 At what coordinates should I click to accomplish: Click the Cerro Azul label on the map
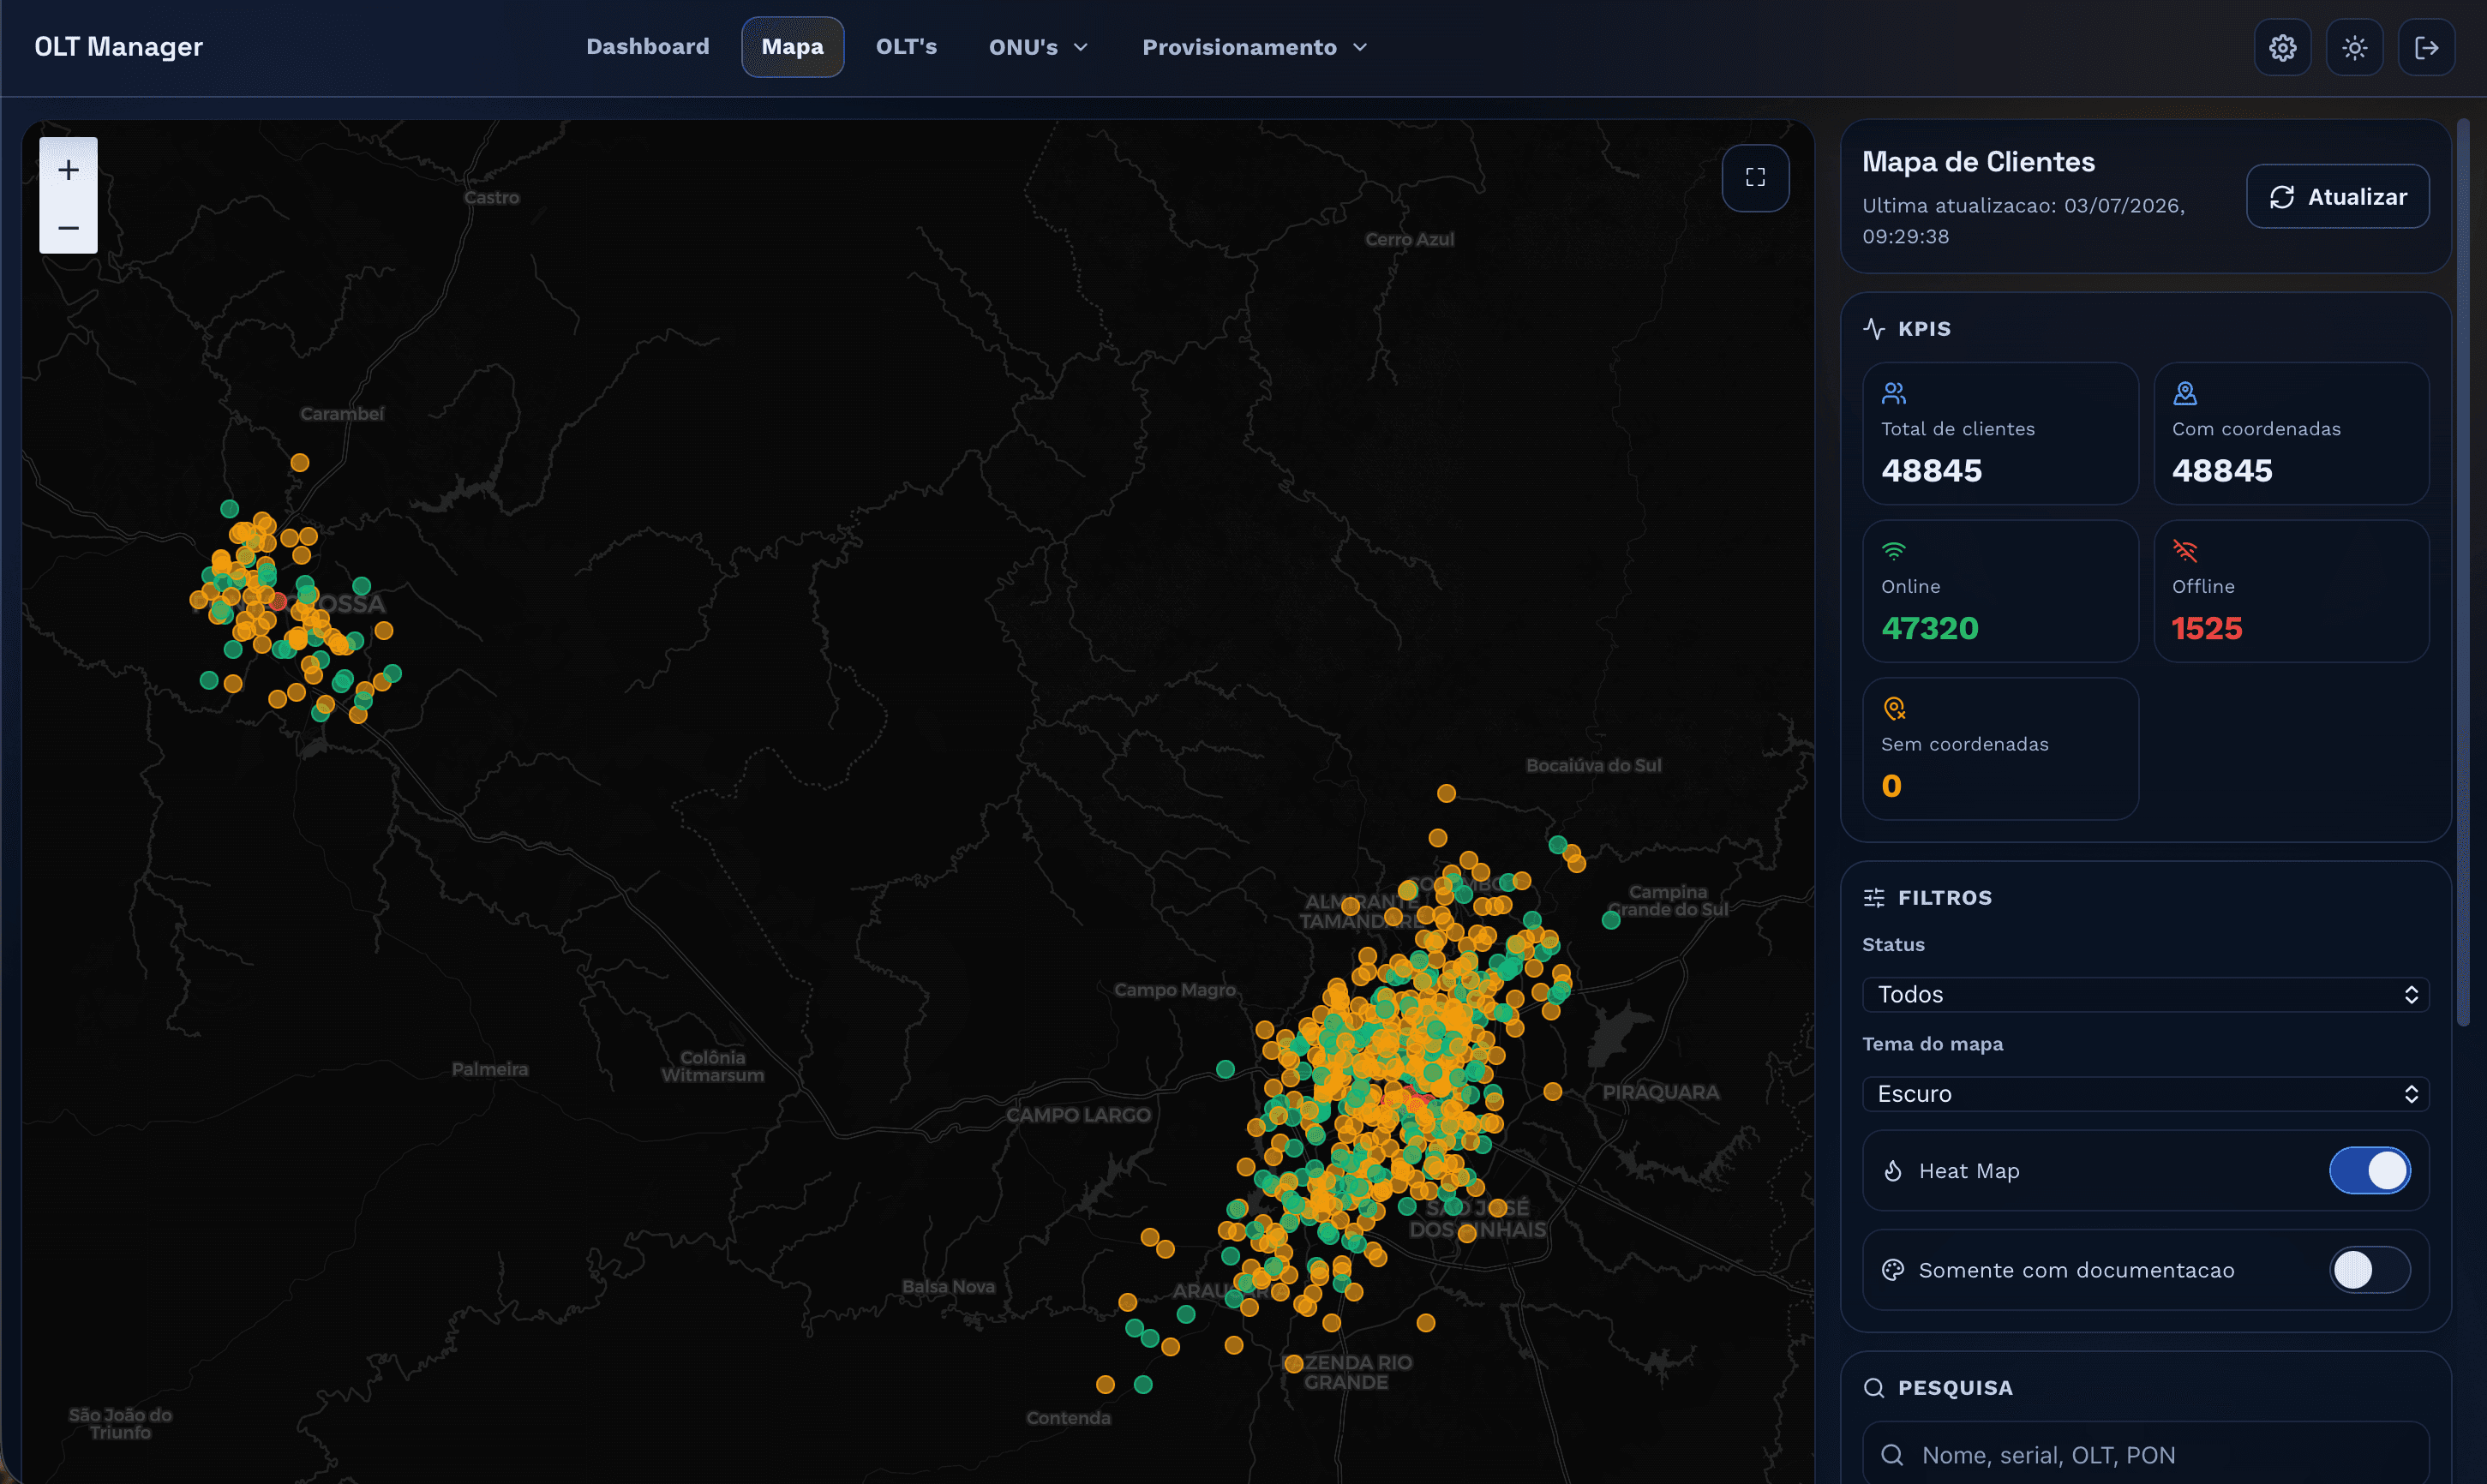coord(1409,239)
